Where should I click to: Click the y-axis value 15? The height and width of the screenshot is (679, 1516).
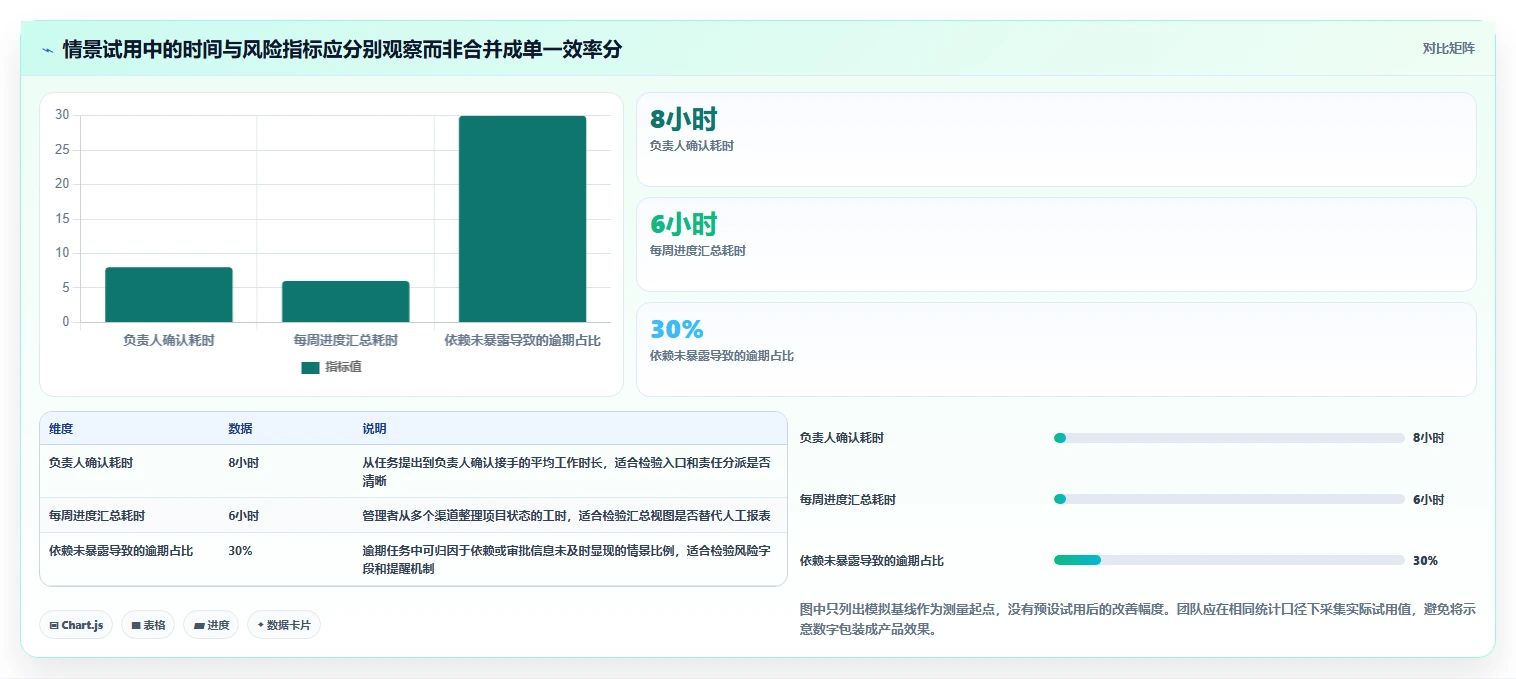pyautogui.click(x=62, y=218)
